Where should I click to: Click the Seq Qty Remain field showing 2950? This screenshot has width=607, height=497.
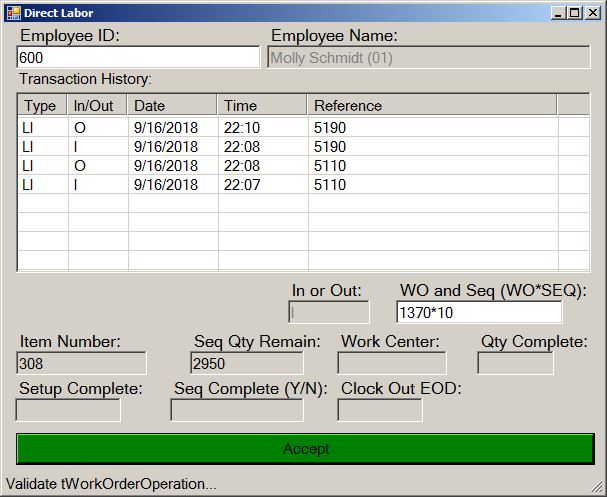pos(246,363)
